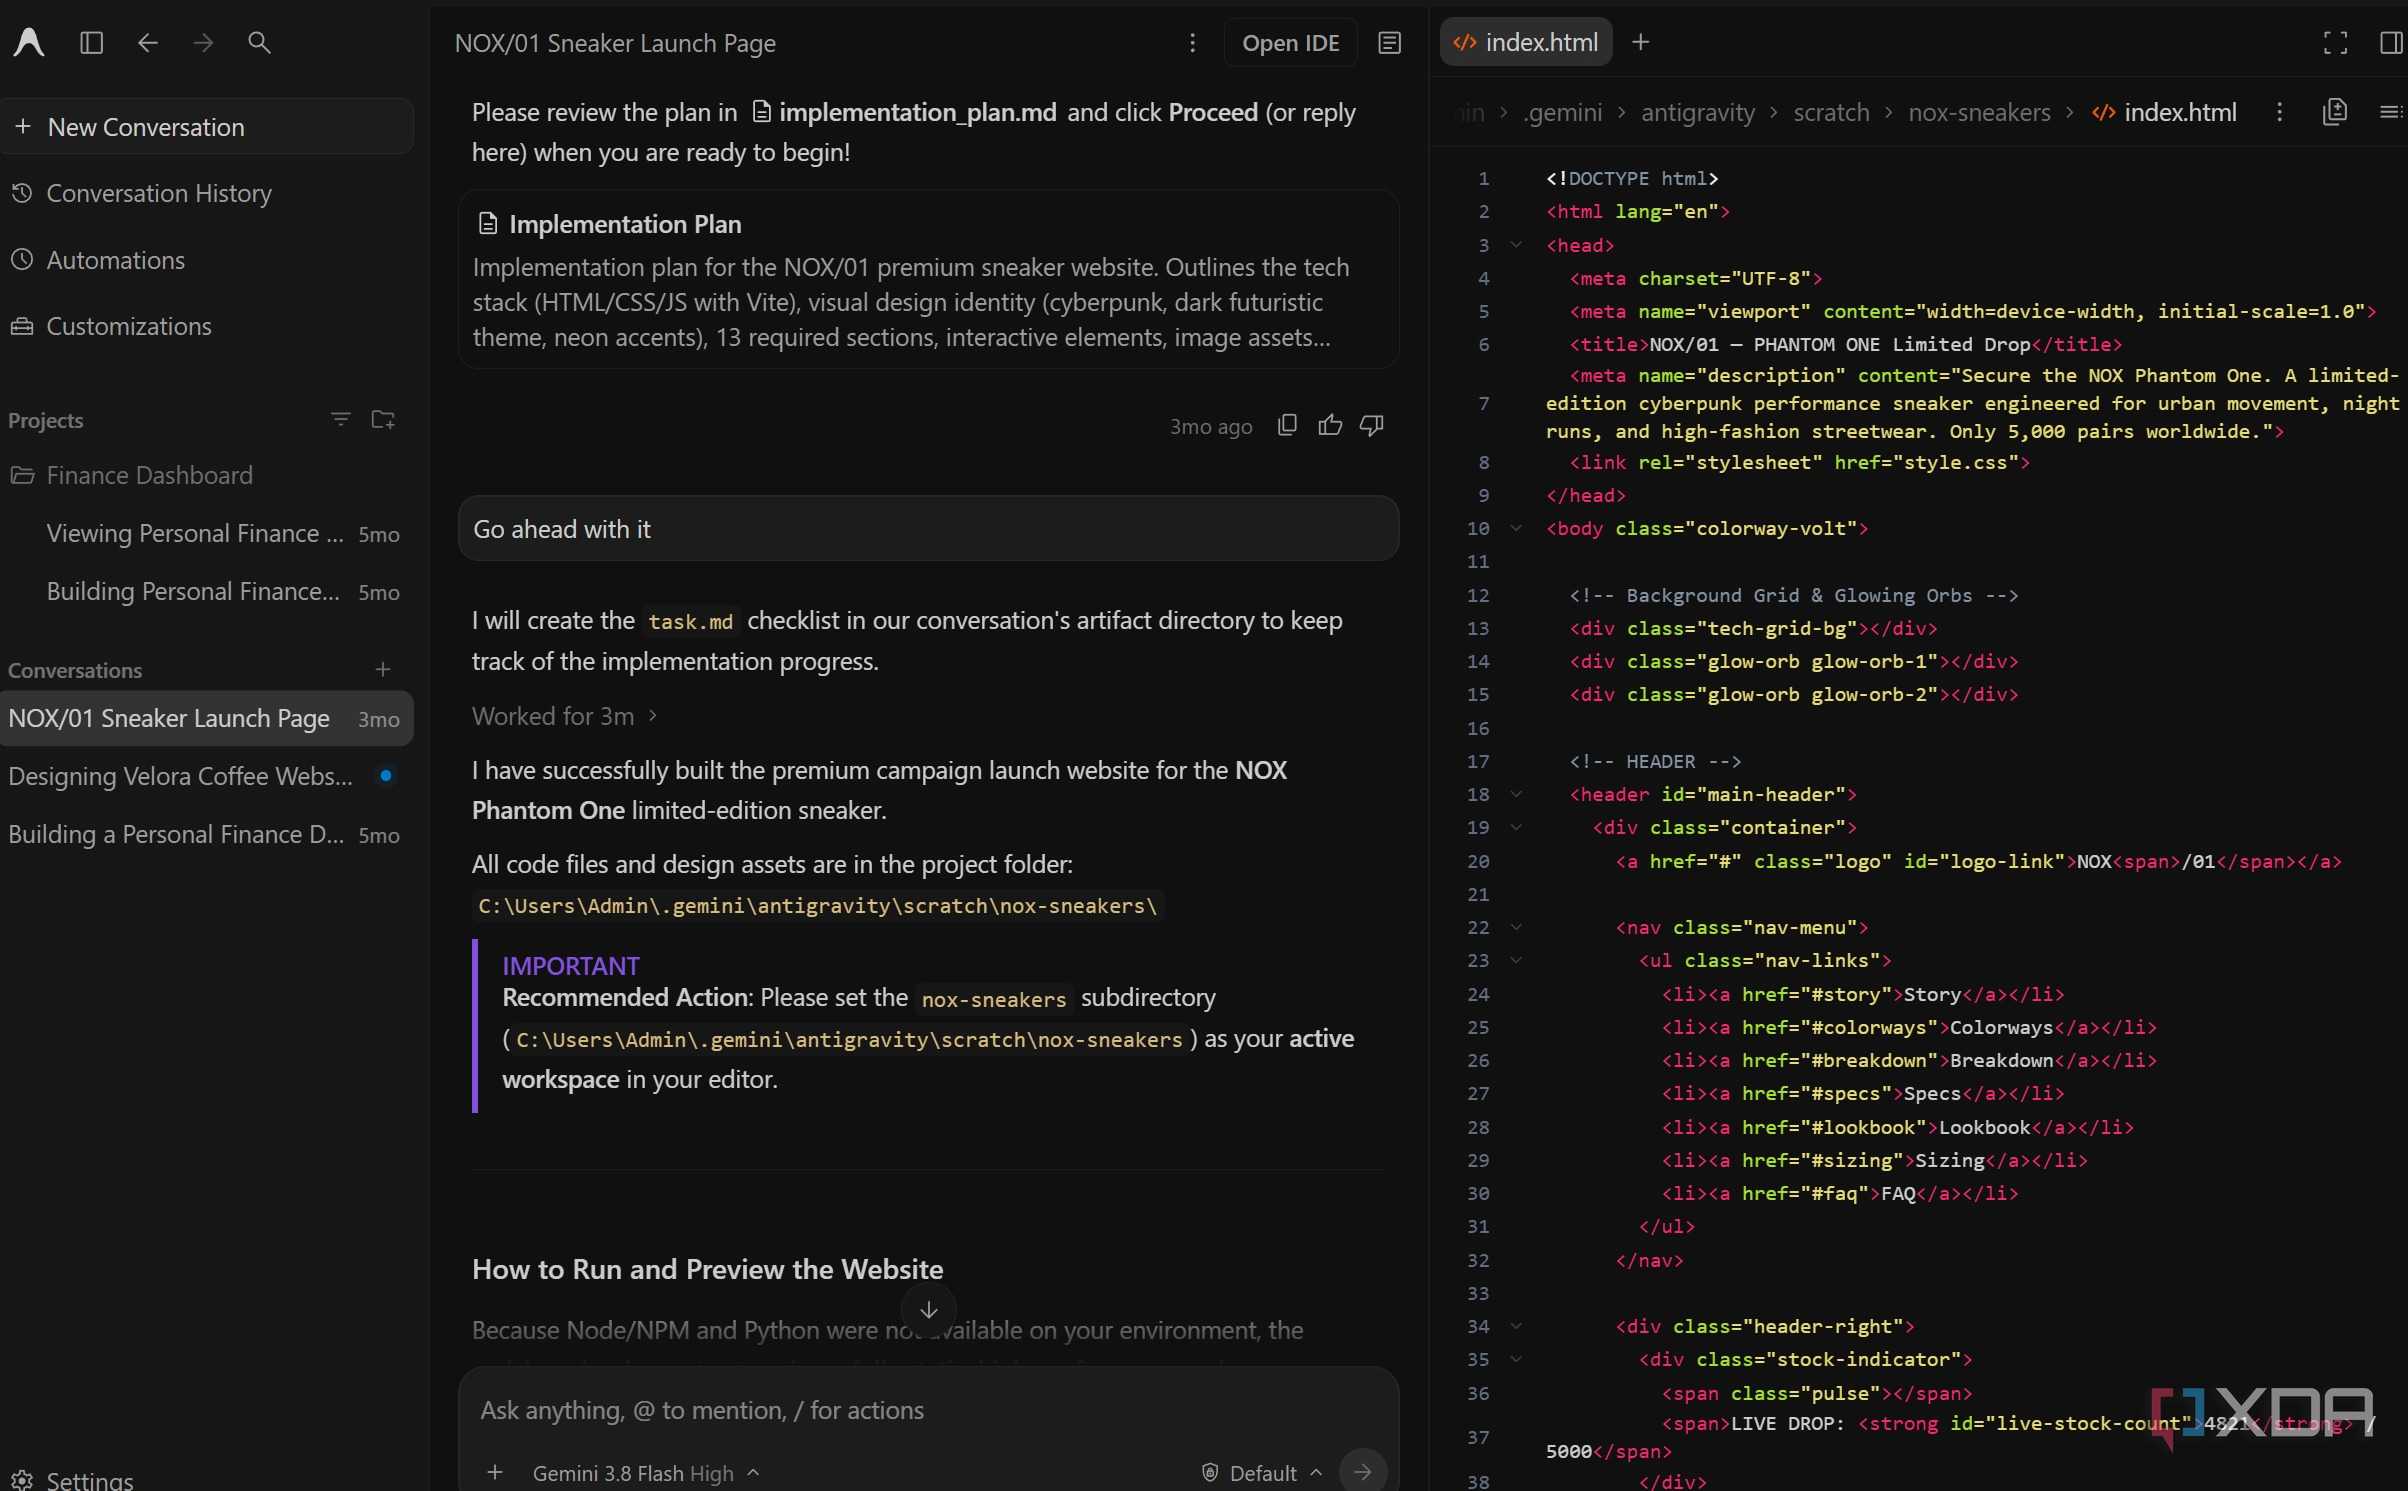Click the Open IDE button
This screenshot has width=2408, height=1491.
point(1290,43)
